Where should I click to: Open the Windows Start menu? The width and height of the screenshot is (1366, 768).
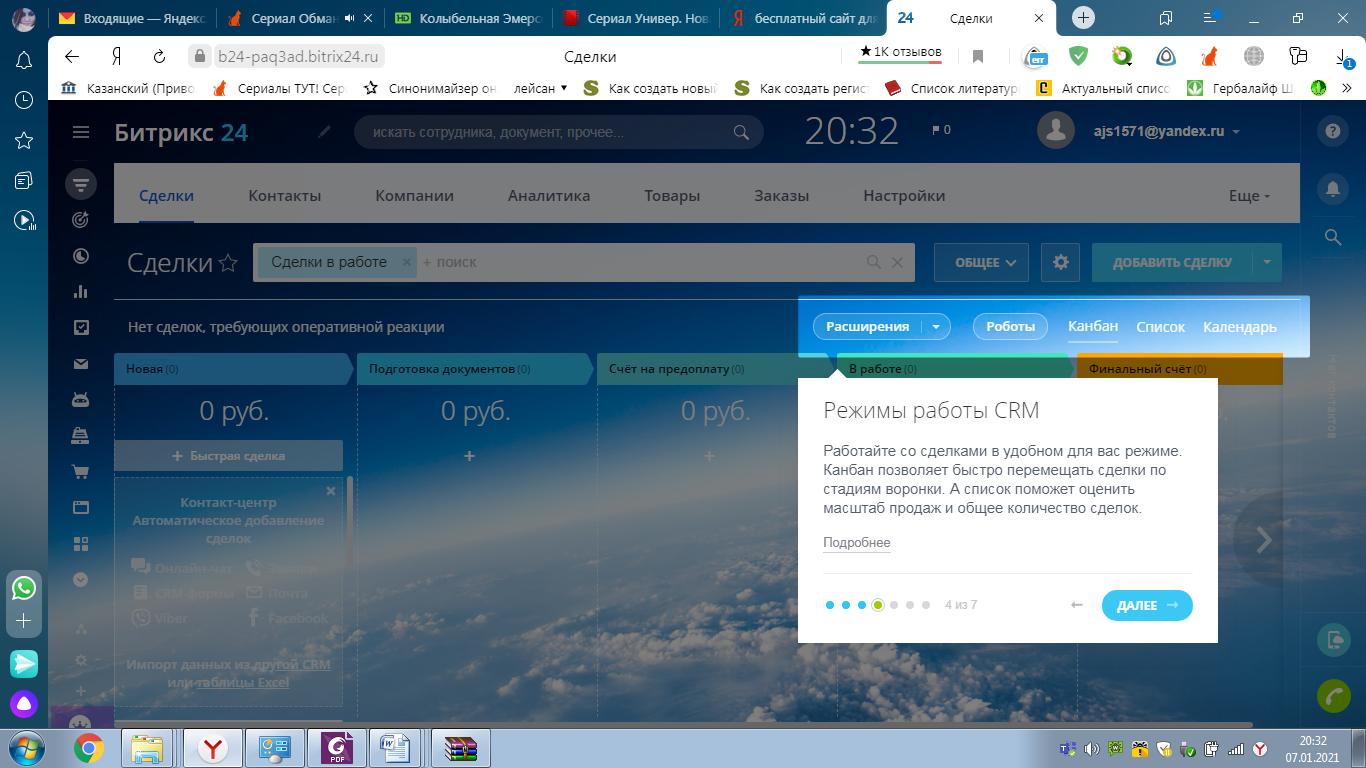[24, 747]
